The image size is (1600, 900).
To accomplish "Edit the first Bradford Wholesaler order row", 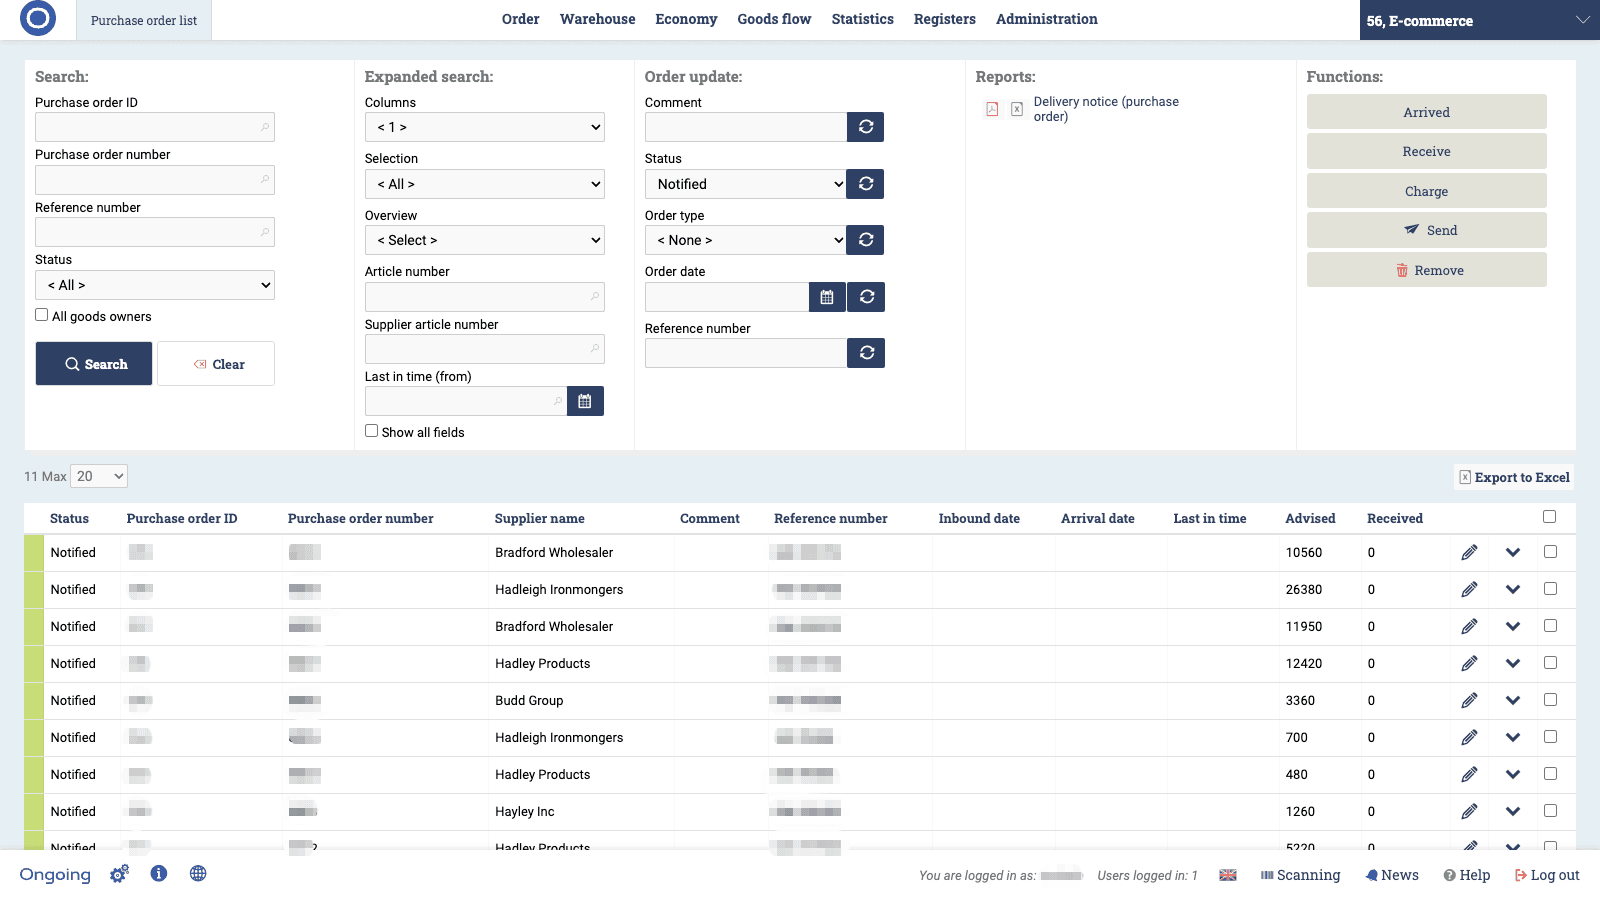I will 1469,552.
